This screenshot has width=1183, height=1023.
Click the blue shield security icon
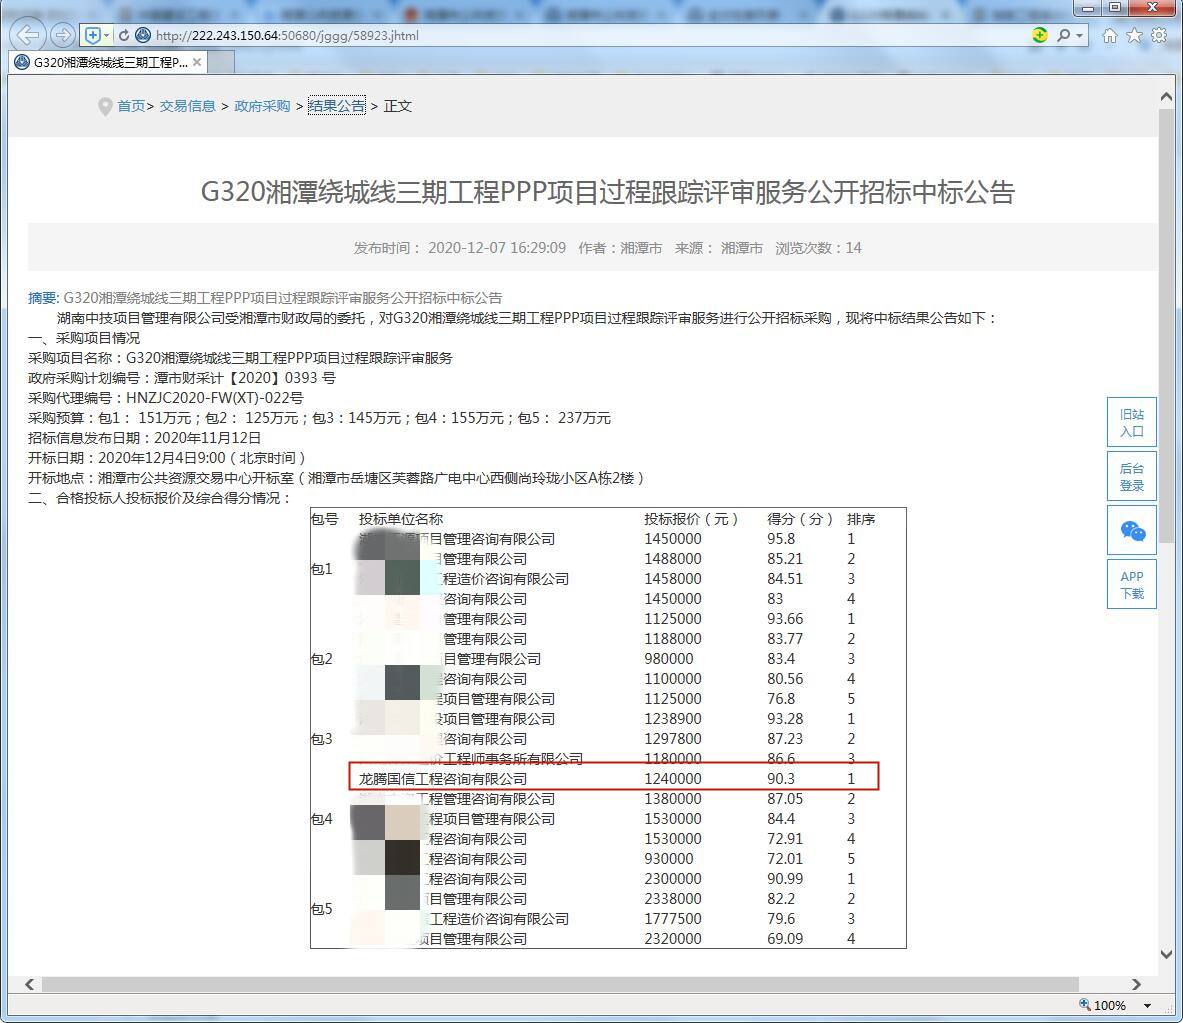click(93, 35)
